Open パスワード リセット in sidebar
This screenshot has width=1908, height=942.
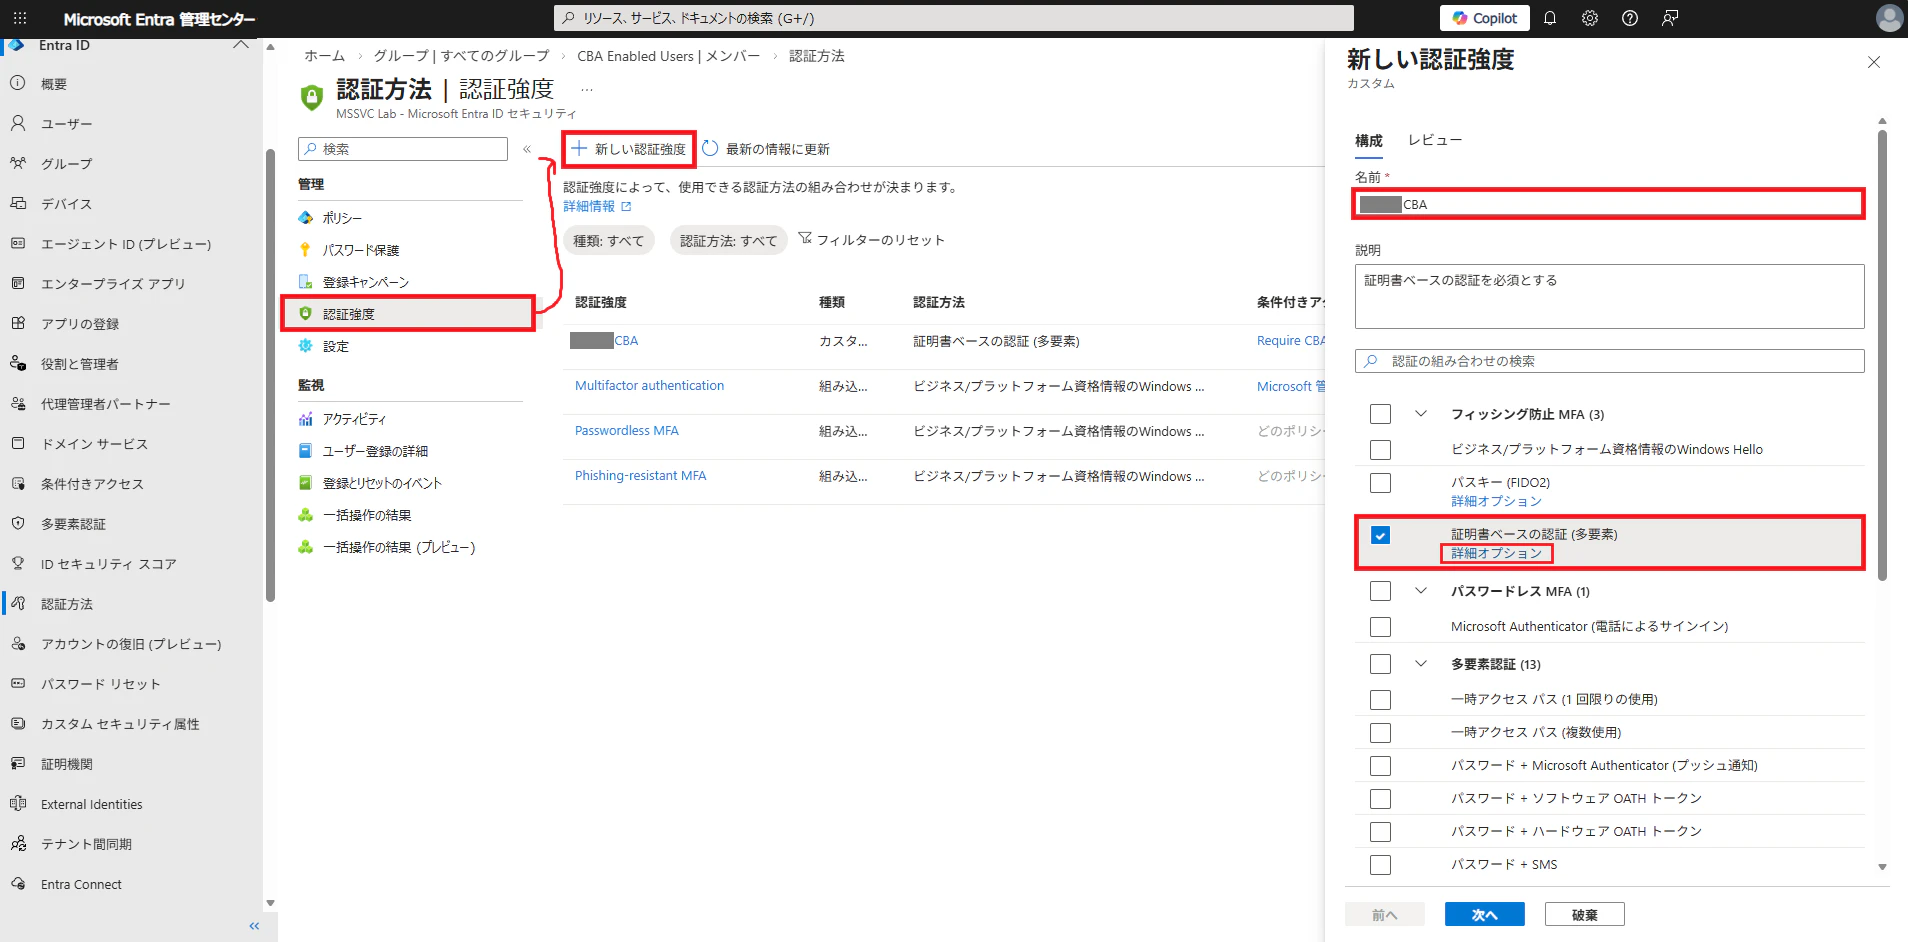coord(101,684)
